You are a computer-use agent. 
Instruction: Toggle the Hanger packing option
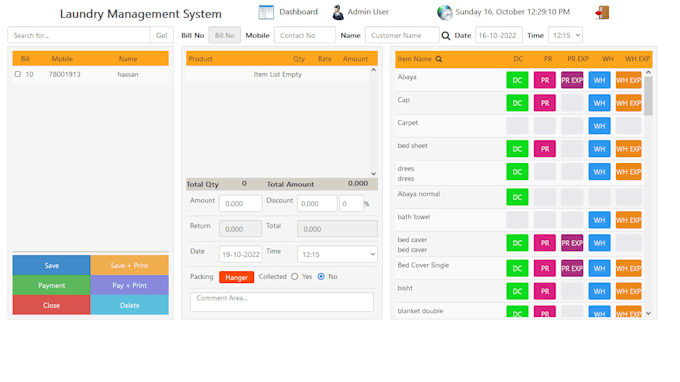pos(236,277)
